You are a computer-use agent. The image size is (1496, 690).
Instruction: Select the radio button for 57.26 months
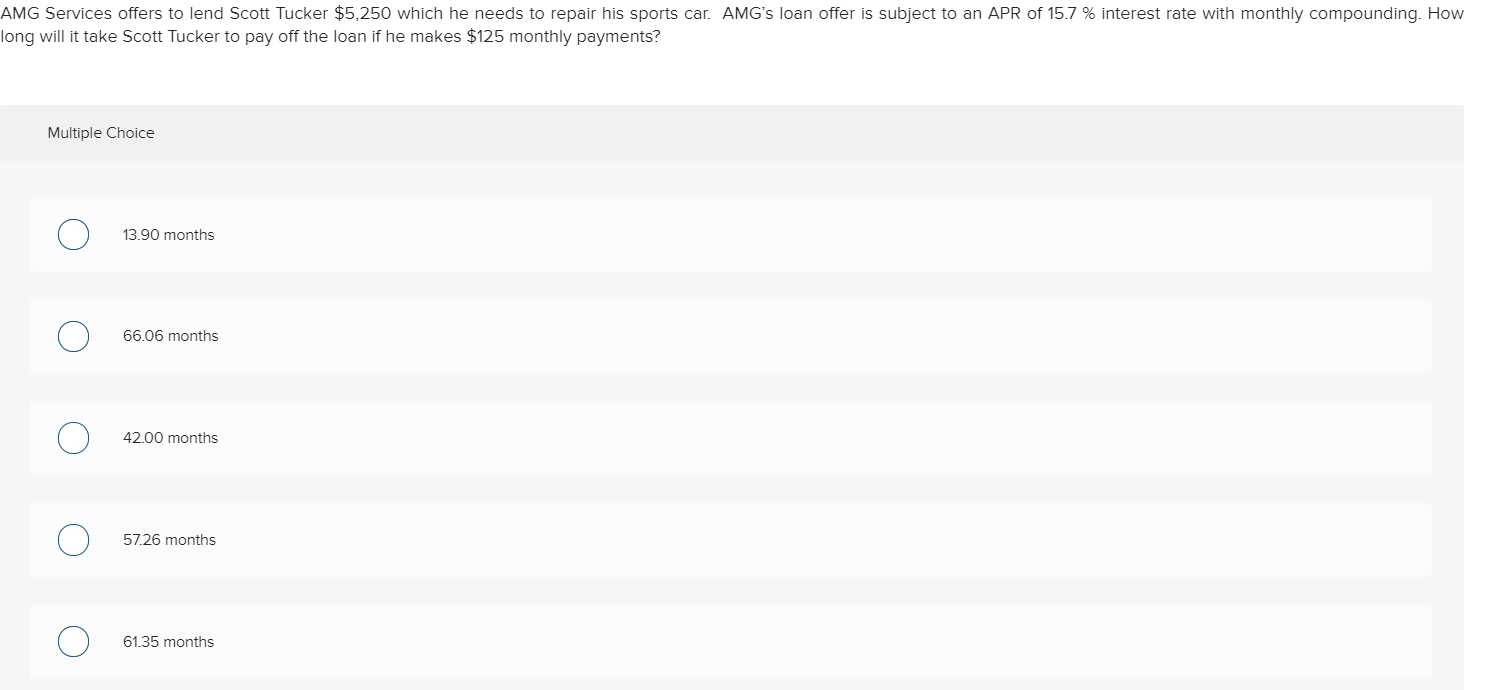(x=73, y=539)
